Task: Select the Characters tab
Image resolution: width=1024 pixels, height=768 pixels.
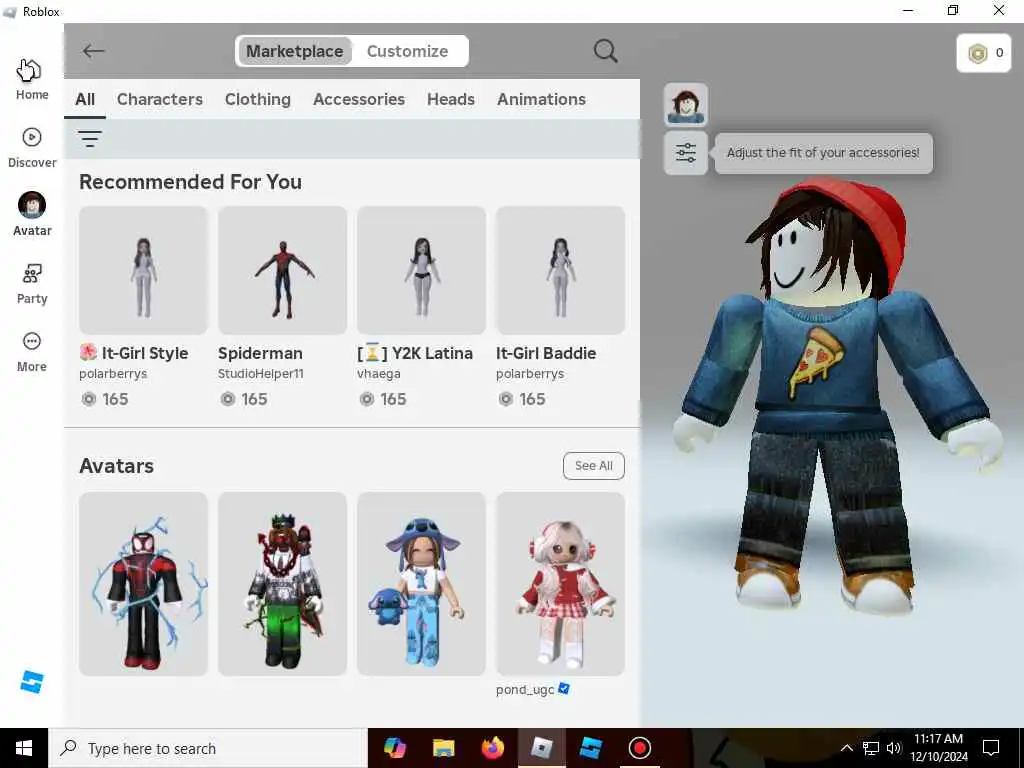Action: (x=160, y=99)
